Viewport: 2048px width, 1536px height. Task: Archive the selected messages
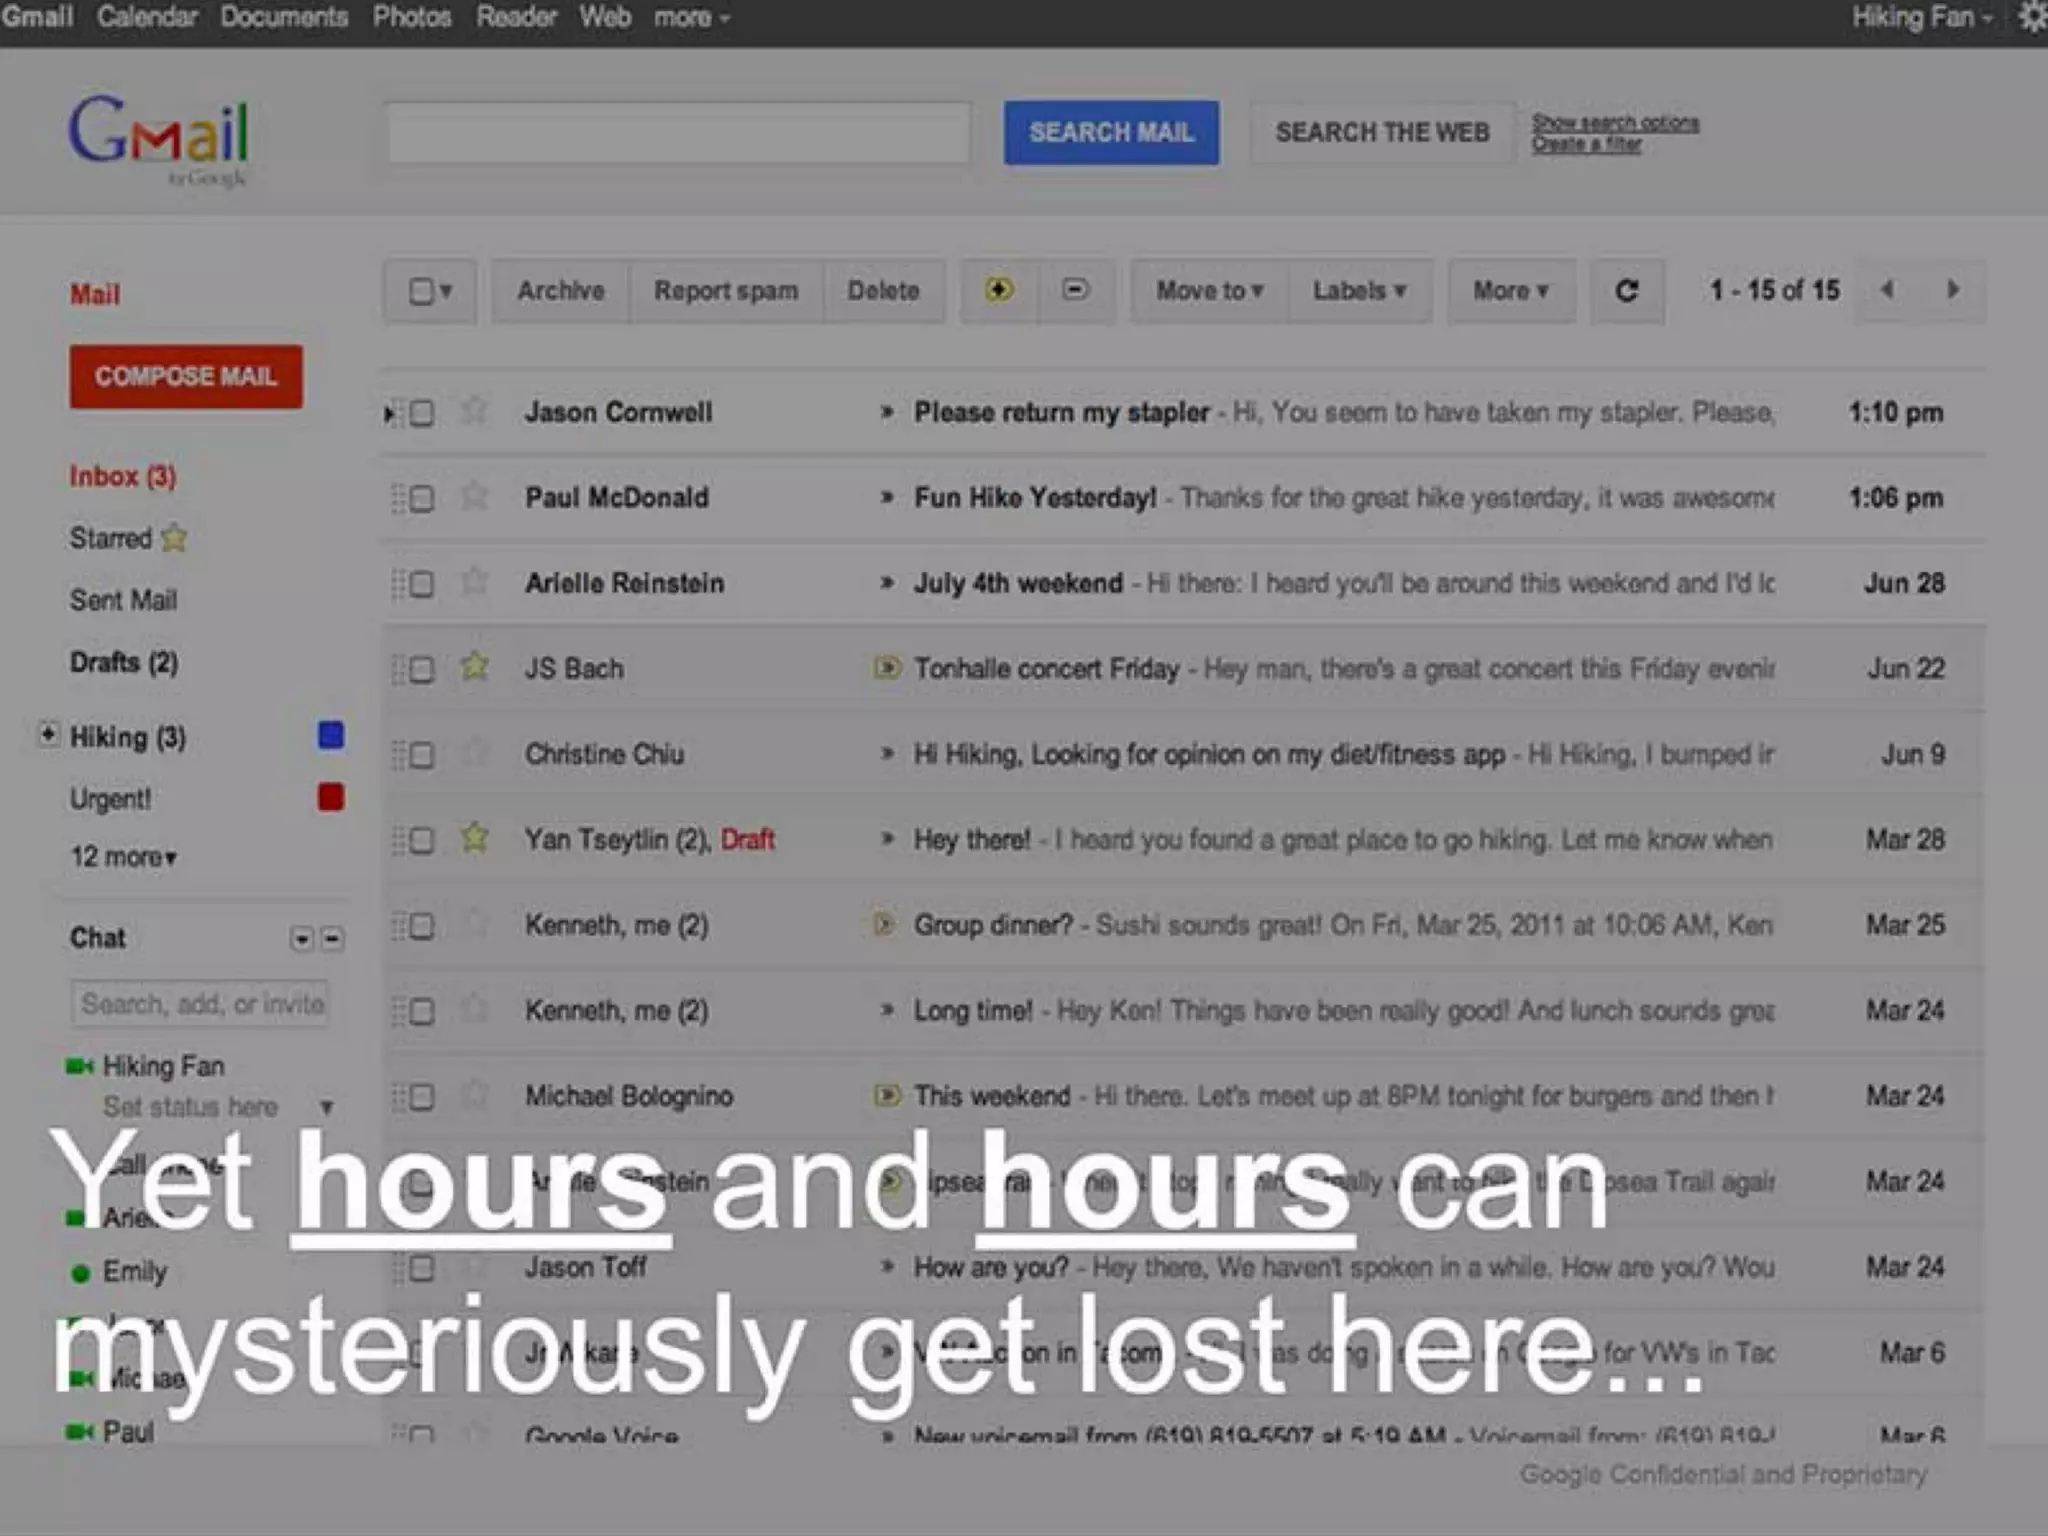(x=561, y=291)
